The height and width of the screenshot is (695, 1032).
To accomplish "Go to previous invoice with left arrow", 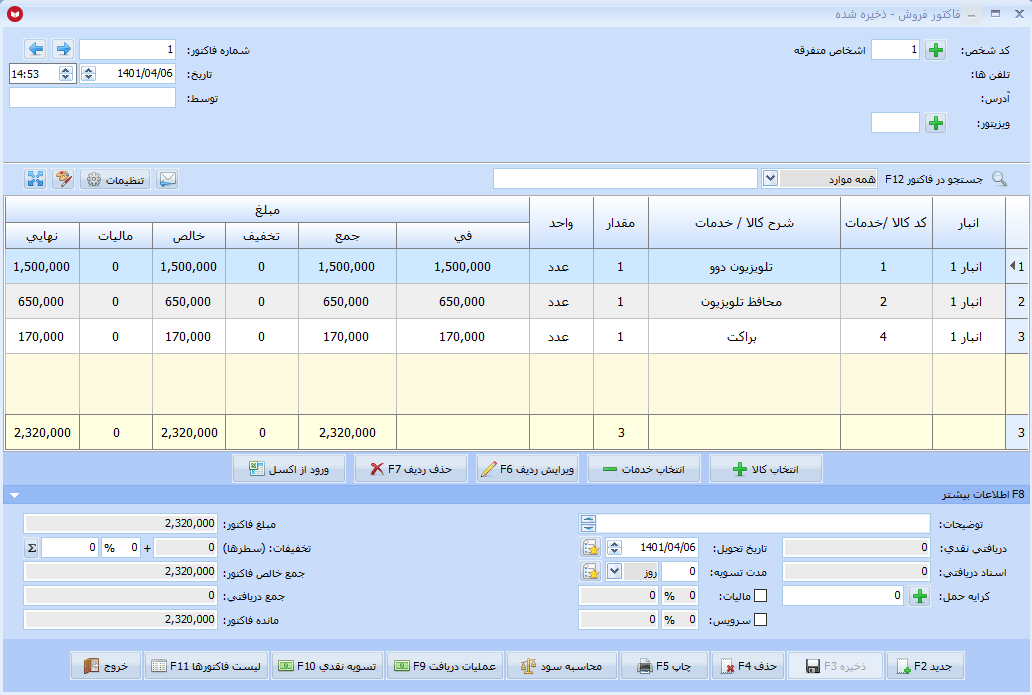I will 36,49.
